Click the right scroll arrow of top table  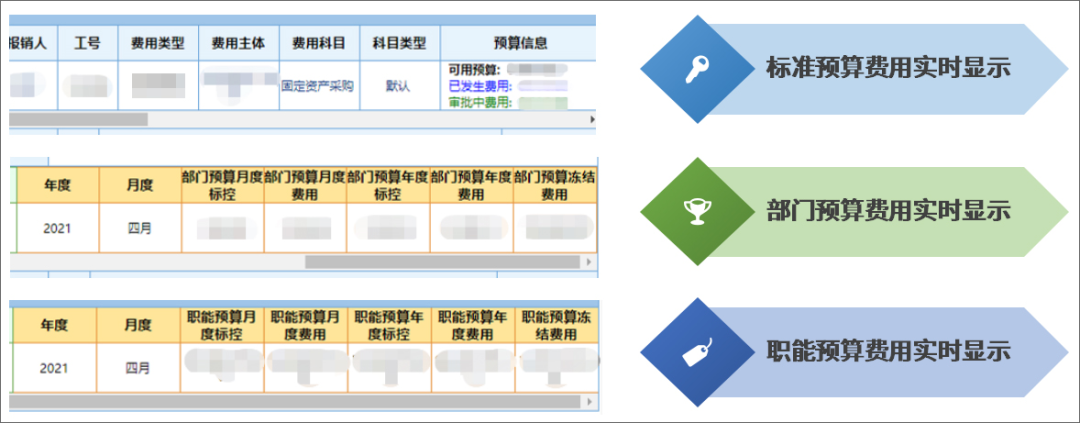pyautogui.click(x=592, y=119)
